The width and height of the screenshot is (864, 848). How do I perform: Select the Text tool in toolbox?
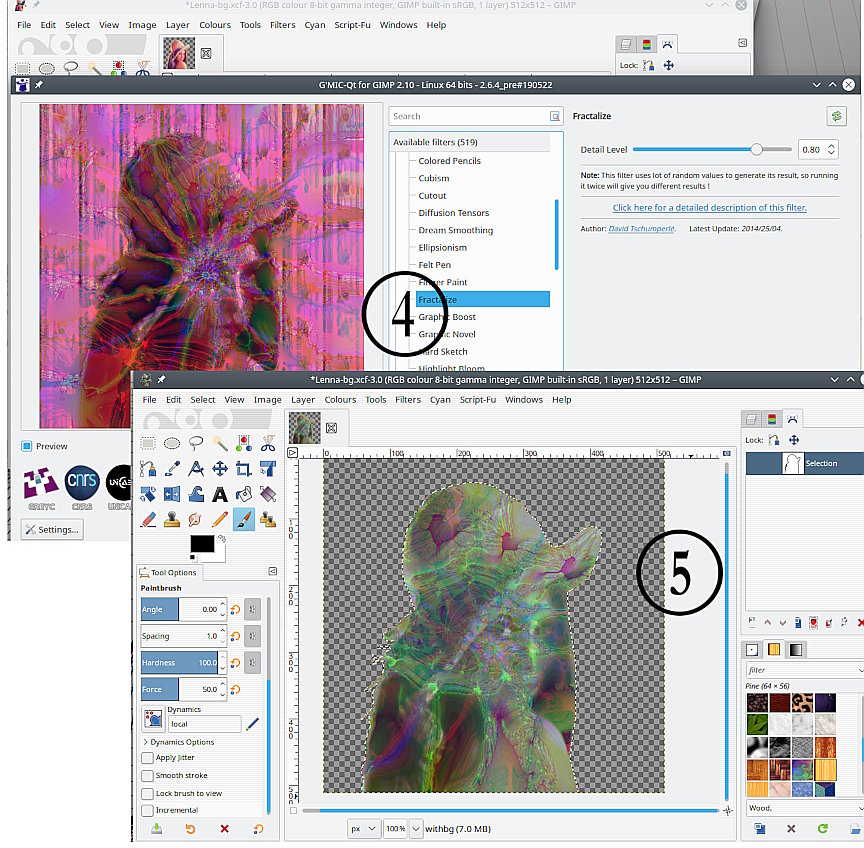pyautogui.click(x=220, y=494)
